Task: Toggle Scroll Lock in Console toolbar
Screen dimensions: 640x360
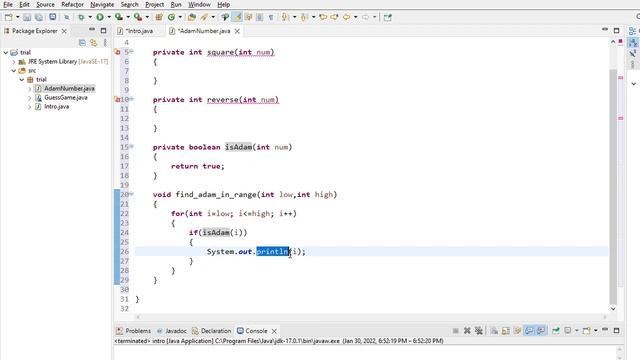Action: (506, 331)
